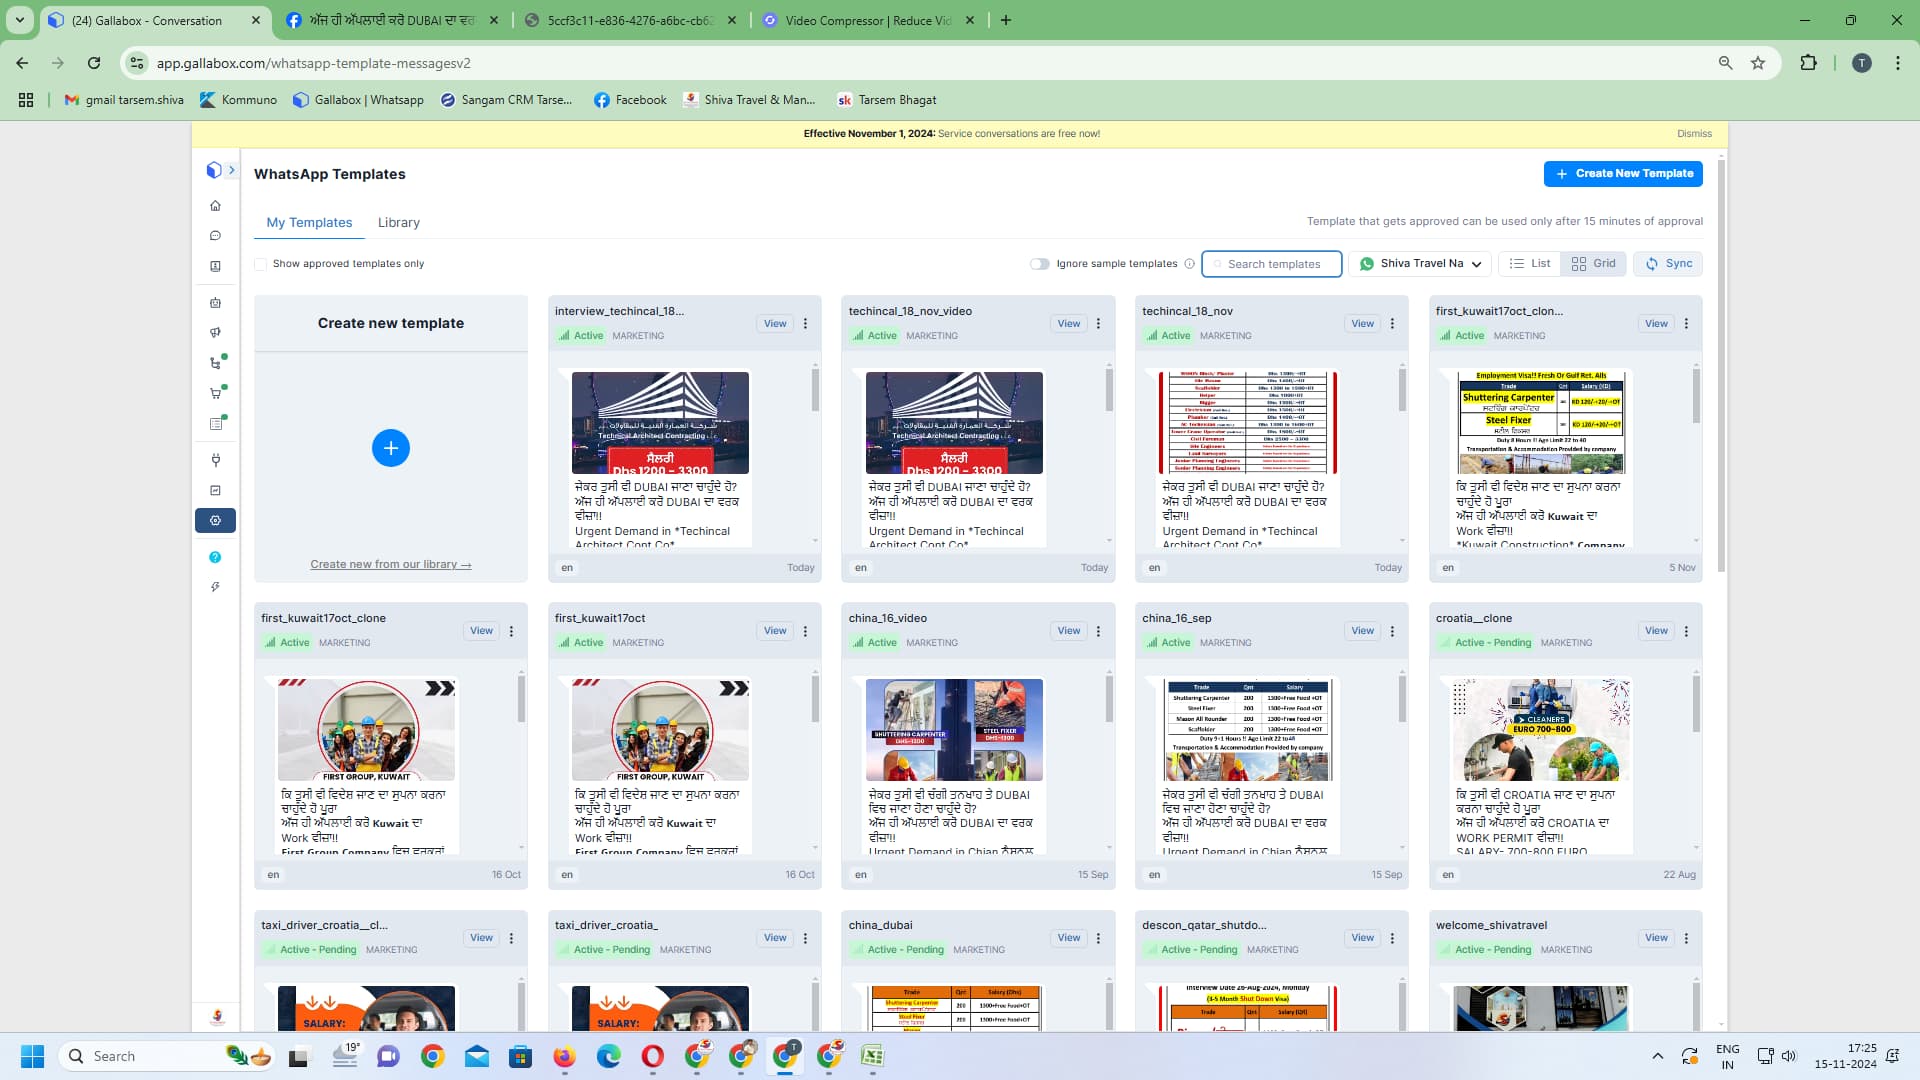Open the Chrome apps grid icon

(x=26, y=100)
